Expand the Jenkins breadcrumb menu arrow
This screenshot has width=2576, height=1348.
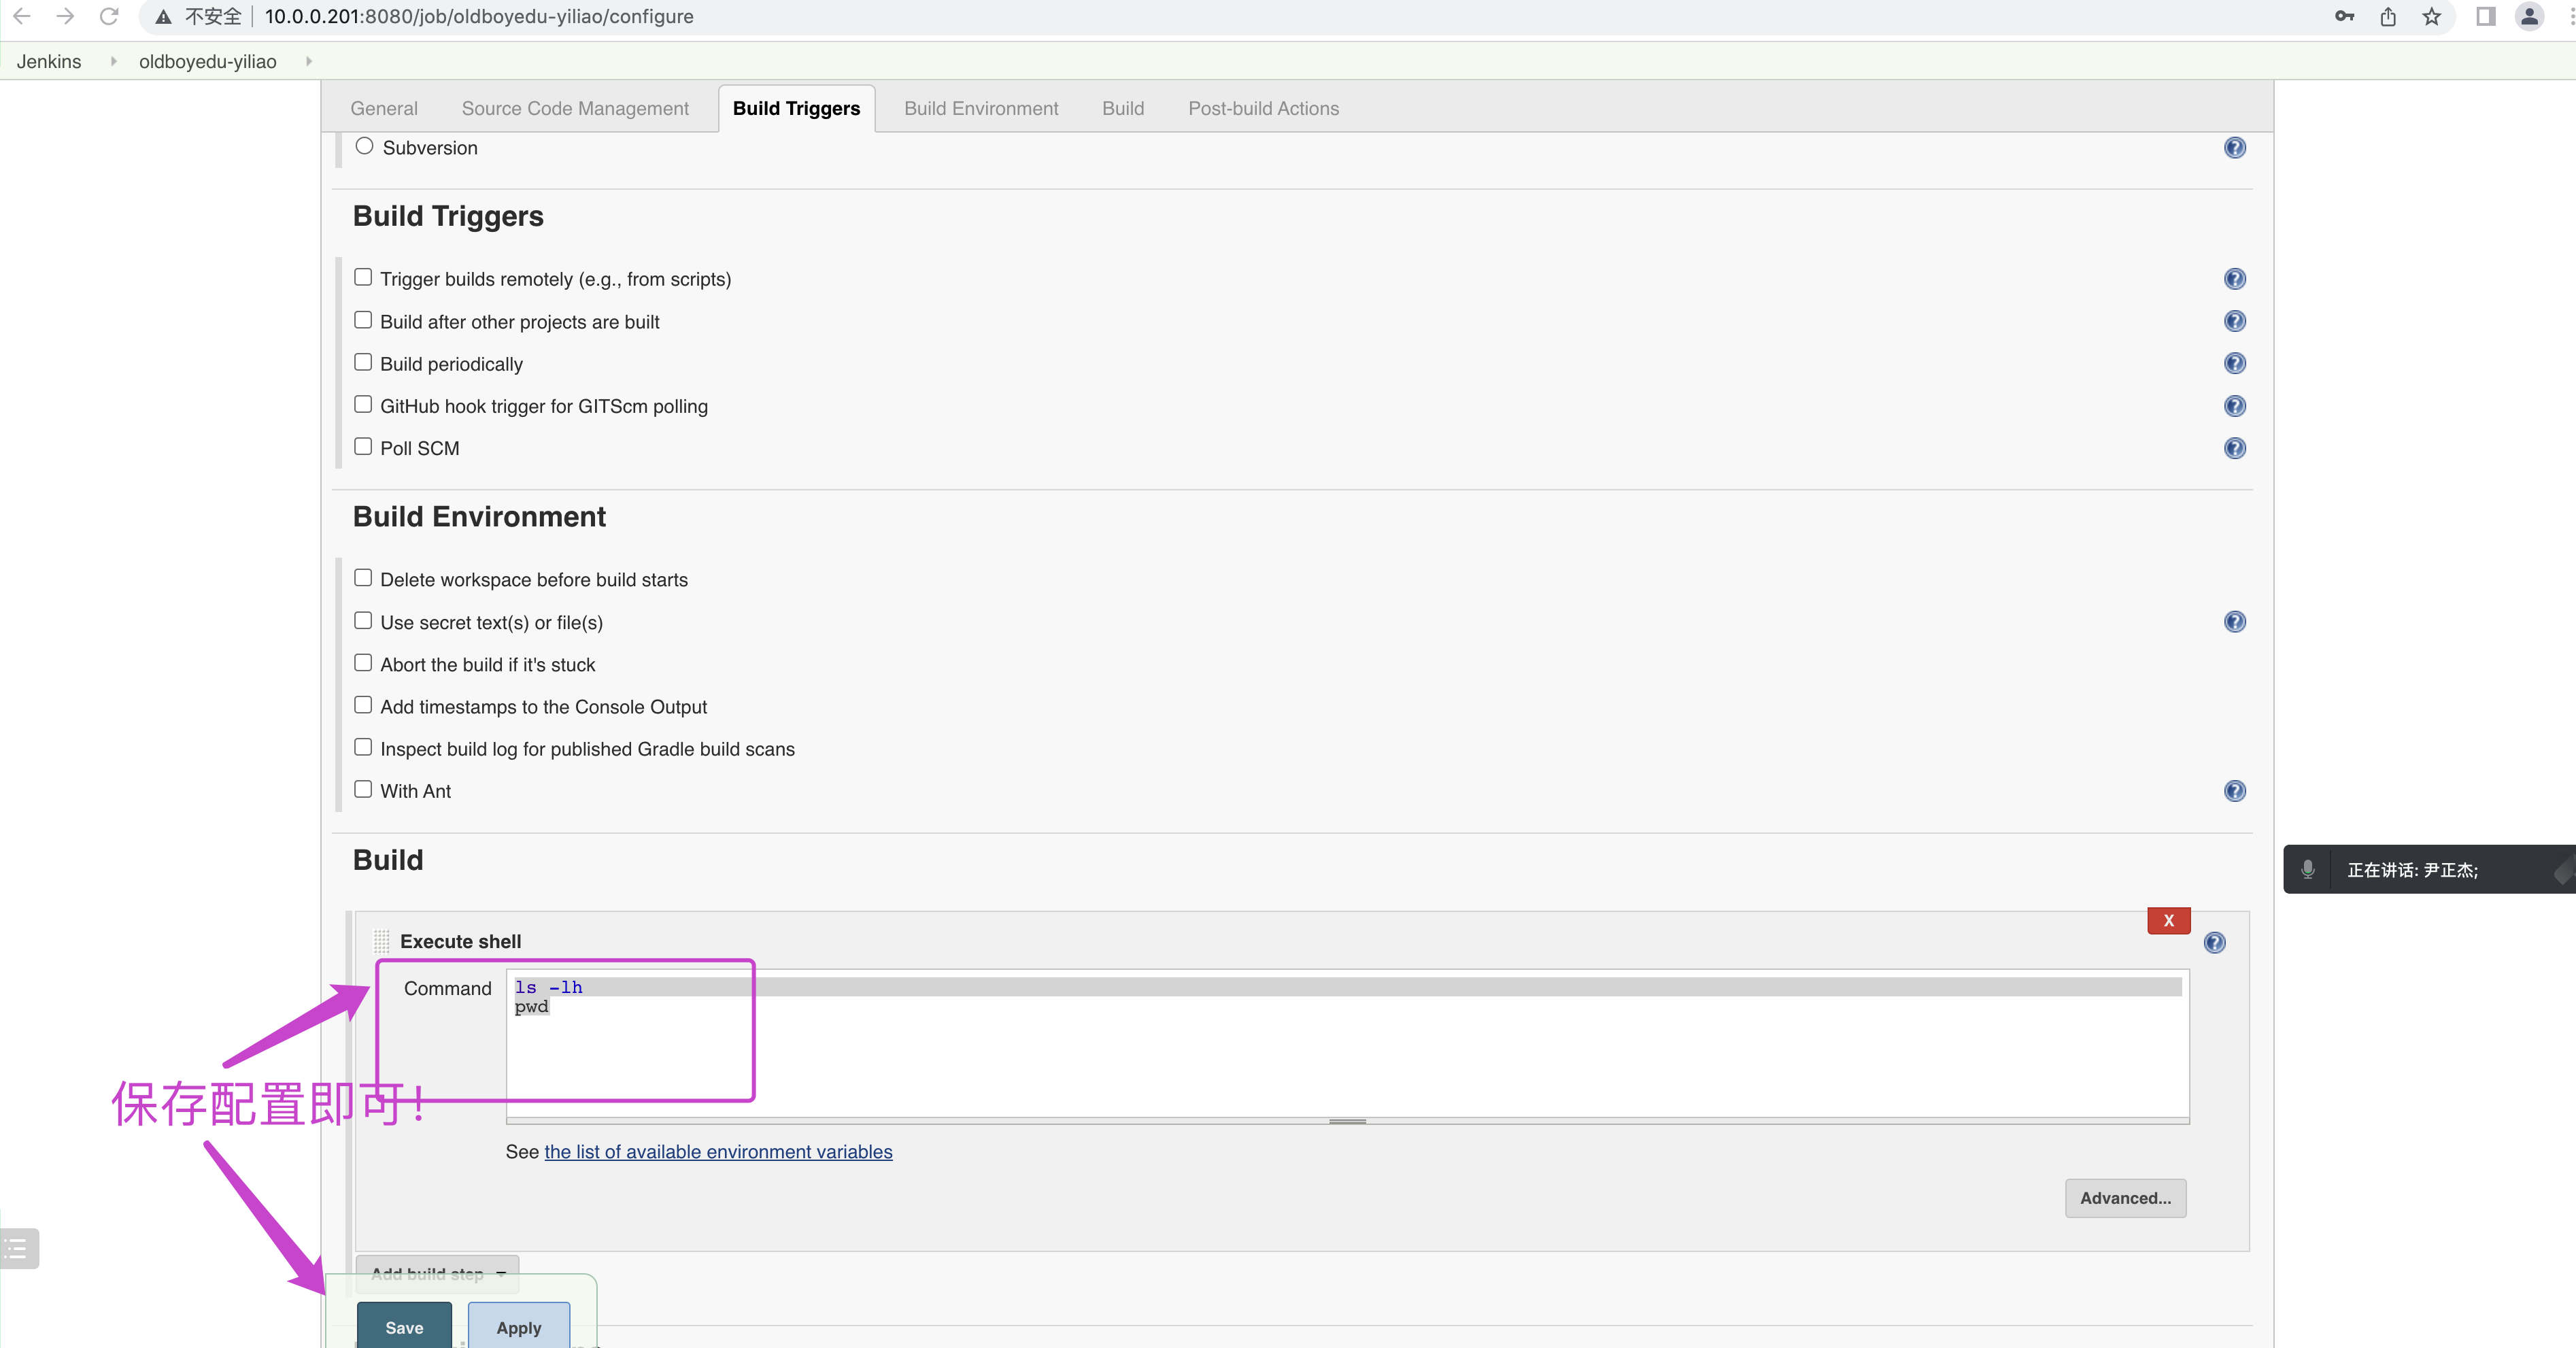[x=113, y=61]
